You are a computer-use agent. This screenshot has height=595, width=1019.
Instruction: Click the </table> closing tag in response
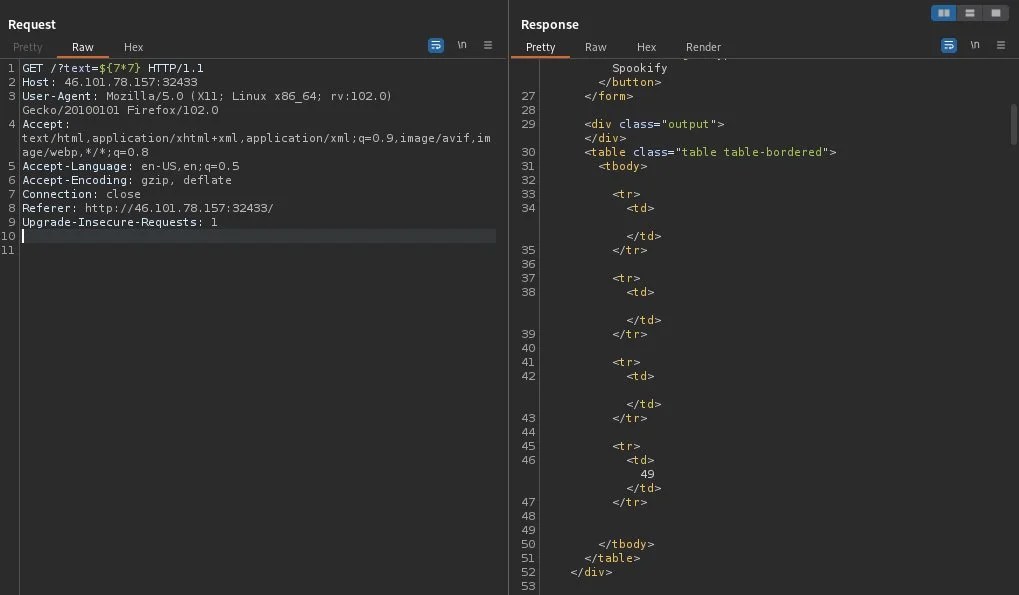tap(612, 558)
